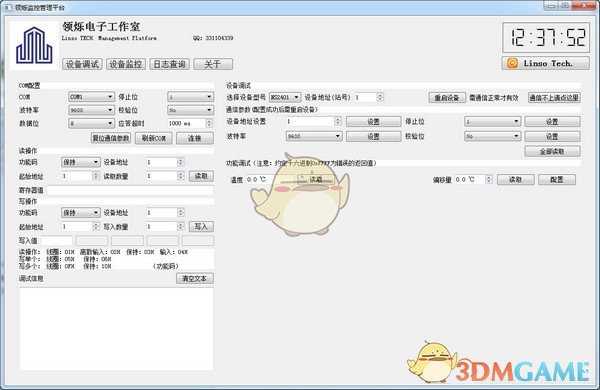Click the 领烁电子工作室 title text

[101, 26]
